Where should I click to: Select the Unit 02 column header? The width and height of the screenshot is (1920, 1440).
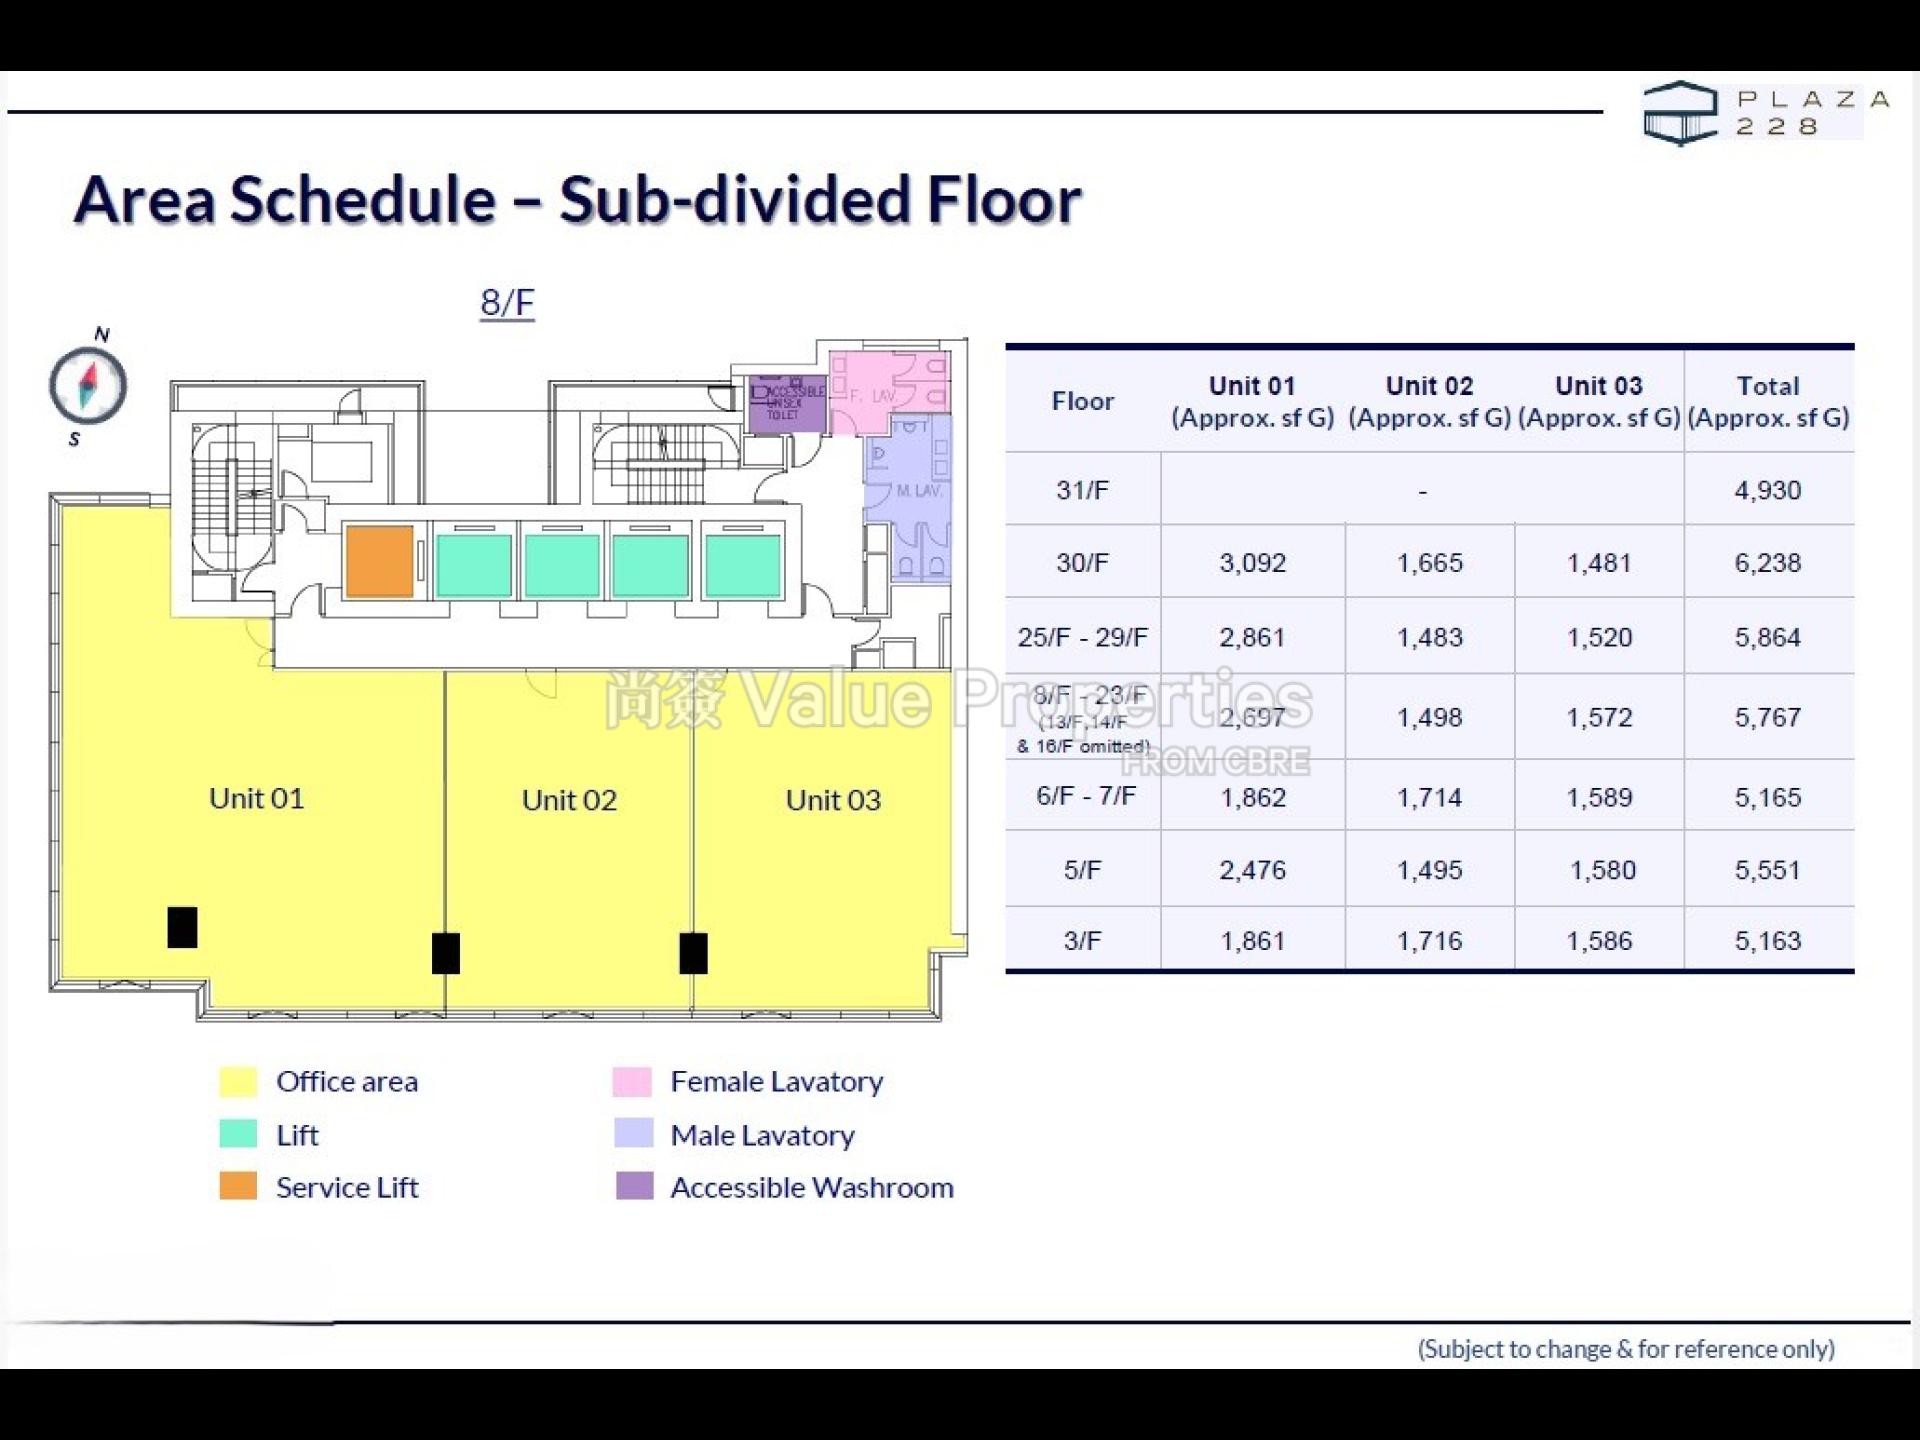(1428, 385)
